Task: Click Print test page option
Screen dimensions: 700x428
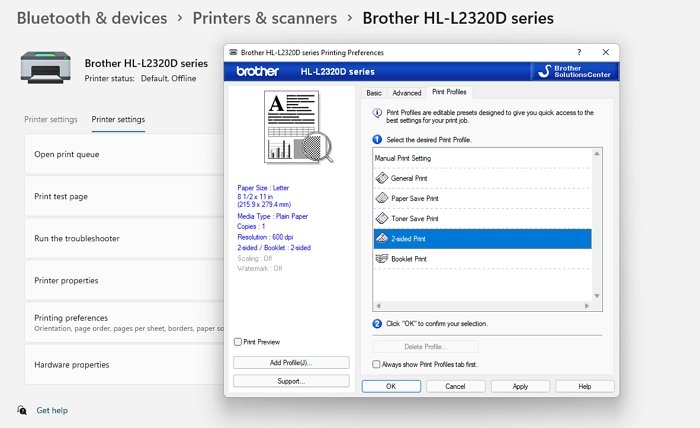Action: [125, 196]
